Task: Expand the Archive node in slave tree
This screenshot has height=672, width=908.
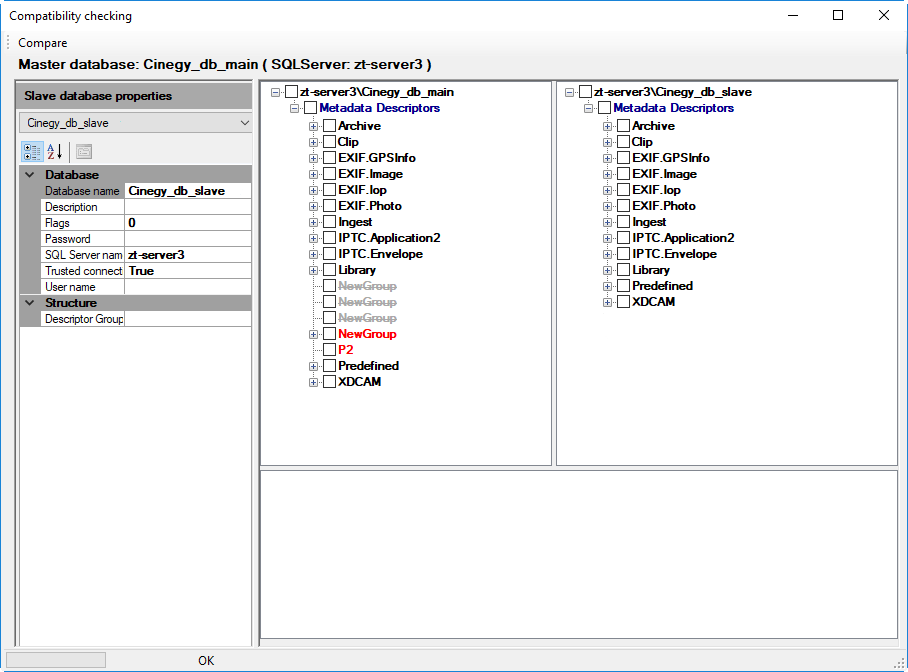Action: (x=607, y=126)
